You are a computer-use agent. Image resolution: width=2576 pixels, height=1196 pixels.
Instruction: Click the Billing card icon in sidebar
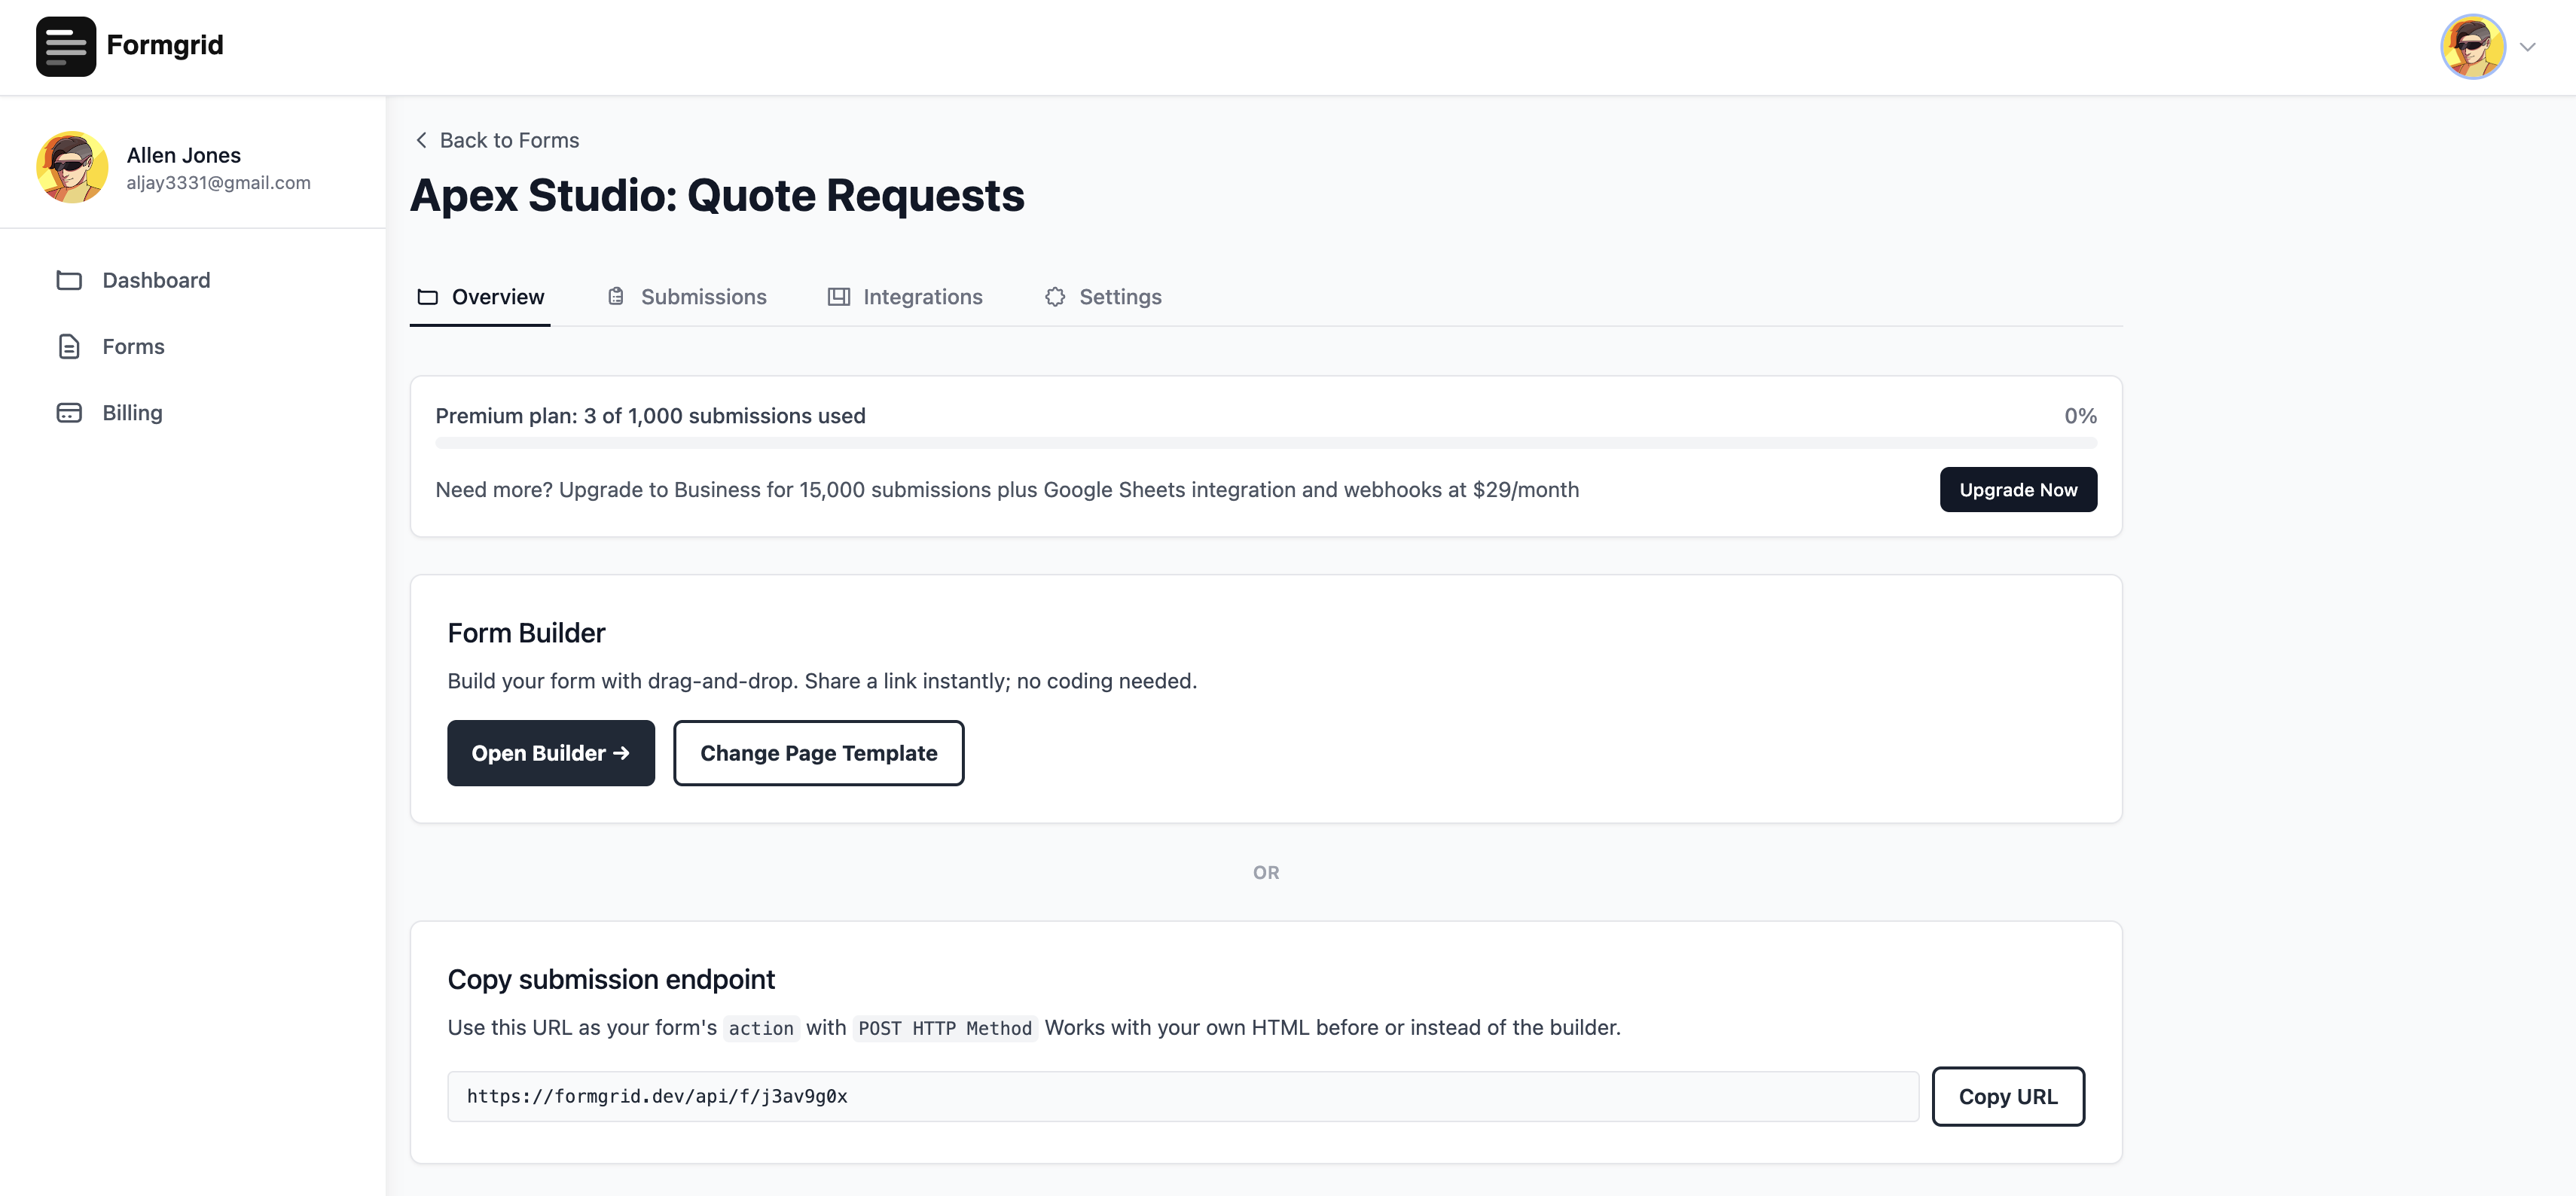69,413
